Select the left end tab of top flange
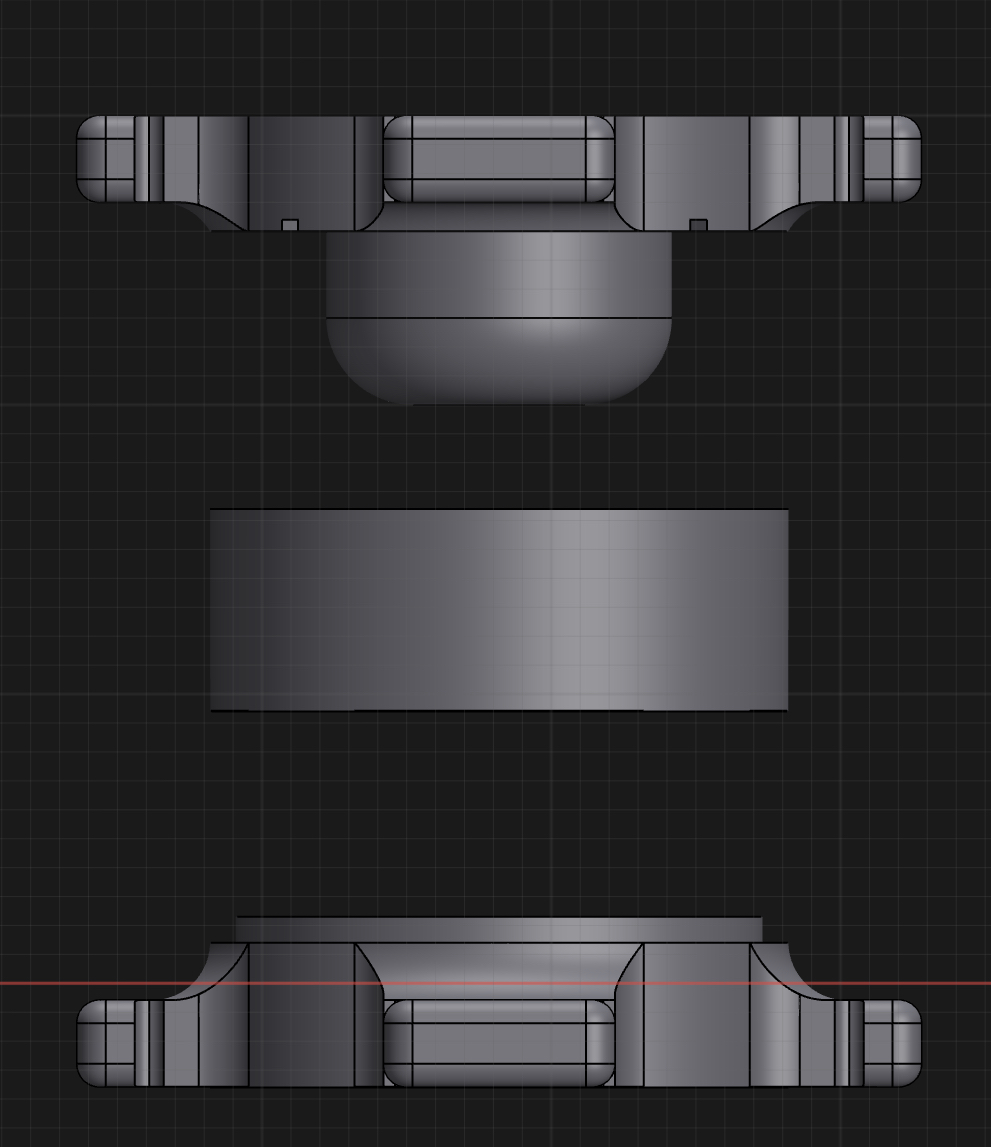Viewport: 991px width, 1147px height. (x=106, y=159)
